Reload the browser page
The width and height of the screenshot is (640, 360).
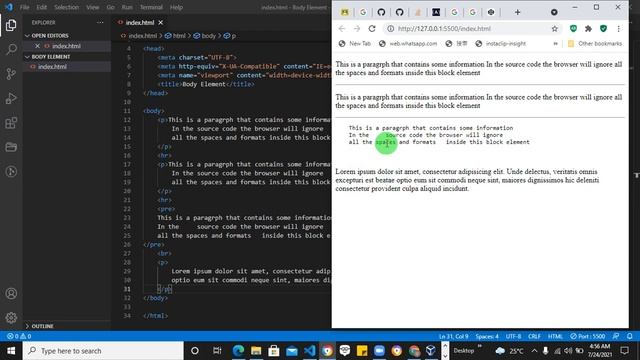point(372,29)
